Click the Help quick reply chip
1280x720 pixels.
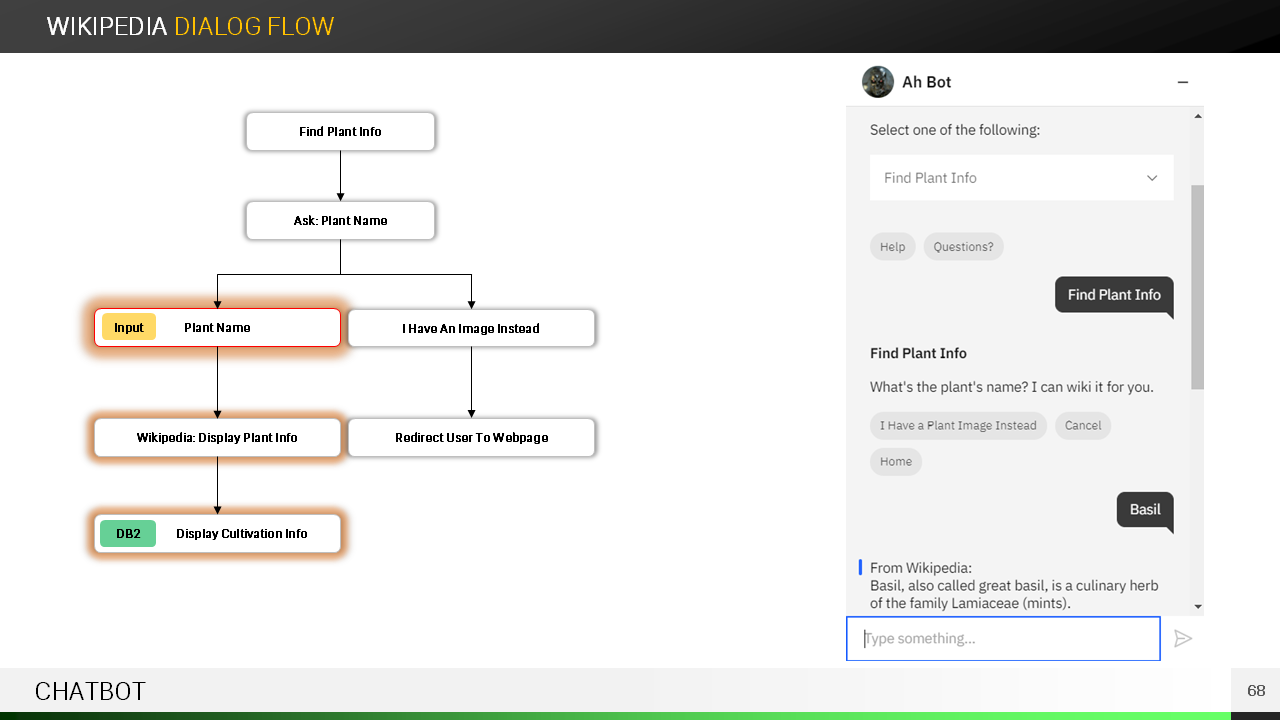pos(892,247)
